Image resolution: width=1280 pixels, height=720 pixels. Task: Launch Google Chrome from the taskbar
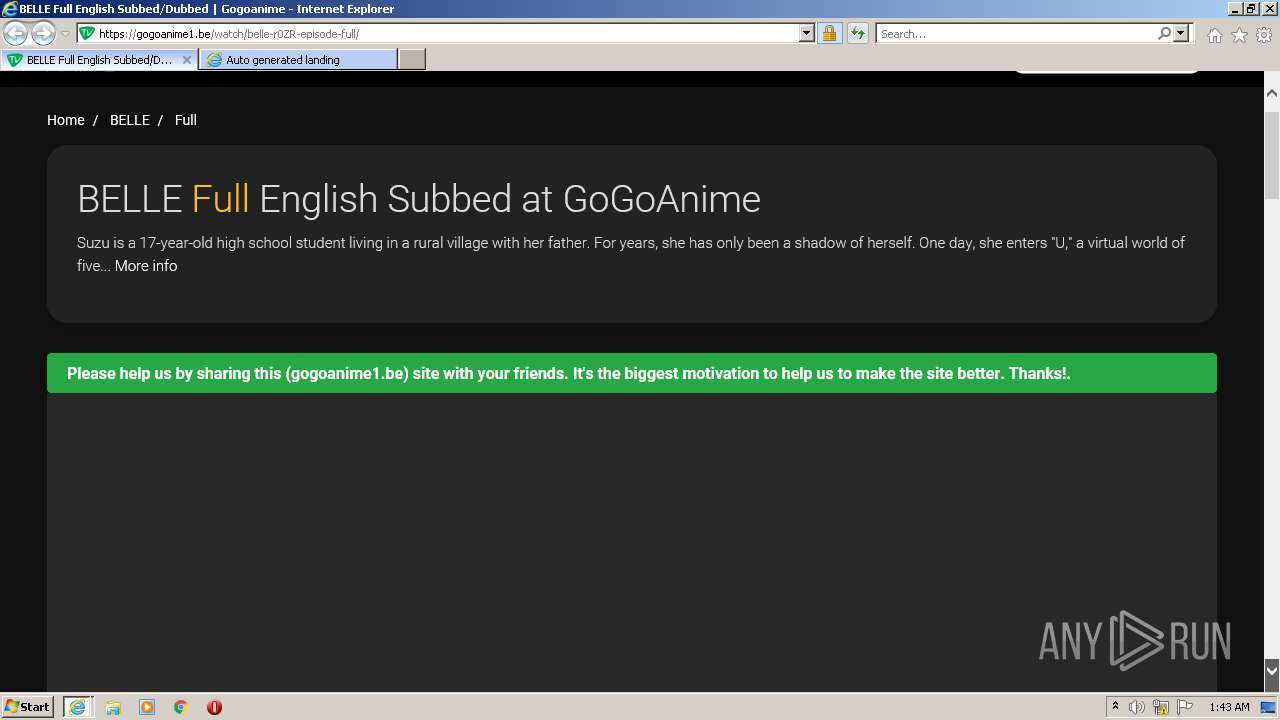point(181,707)
